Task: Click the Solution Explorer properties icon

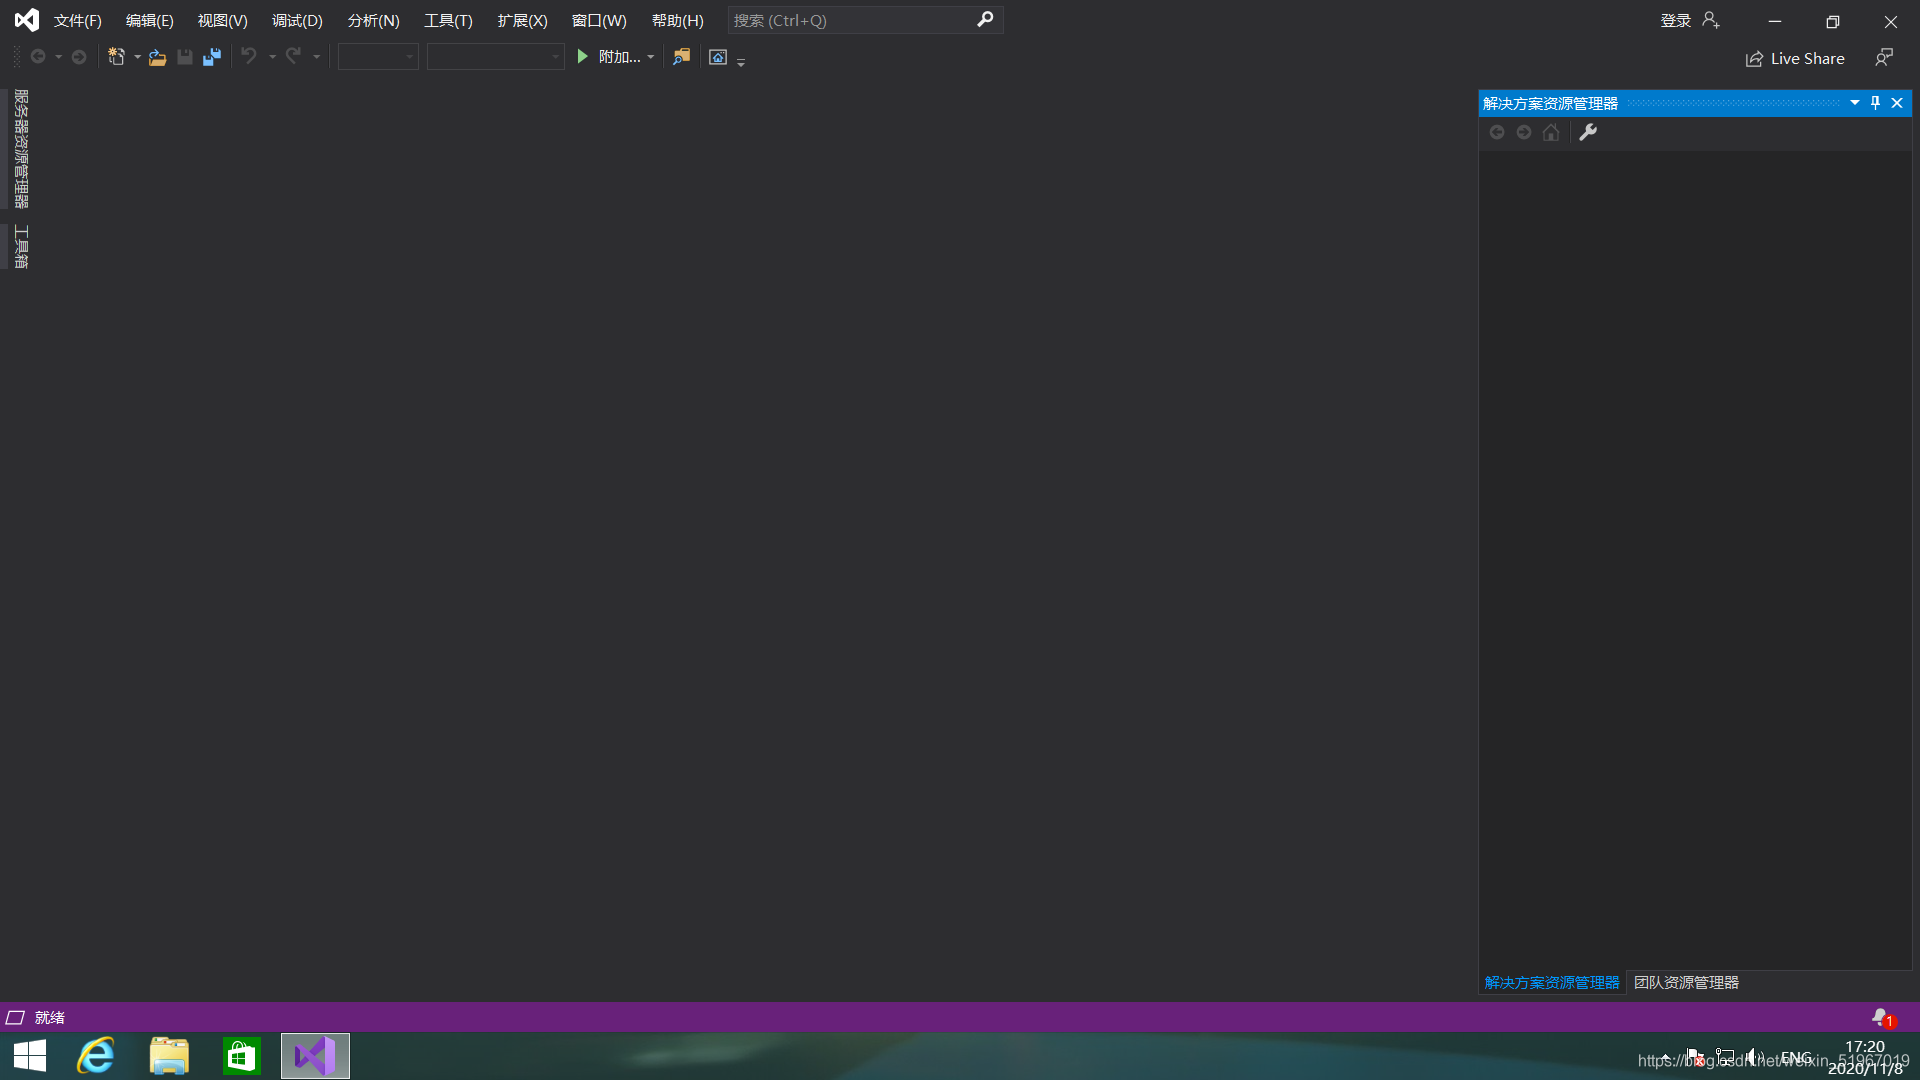Action: [1588, 131]
